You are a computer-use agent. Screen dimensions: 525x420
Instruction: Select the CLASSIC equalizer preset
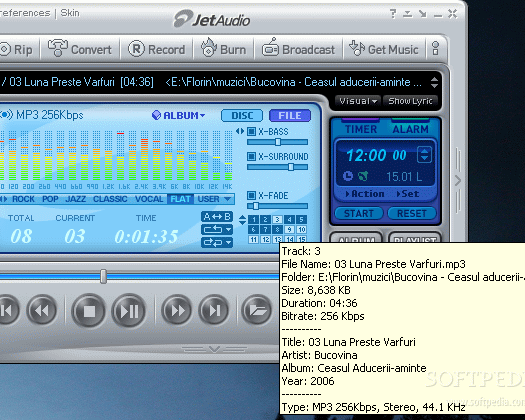tap(110, 199)
